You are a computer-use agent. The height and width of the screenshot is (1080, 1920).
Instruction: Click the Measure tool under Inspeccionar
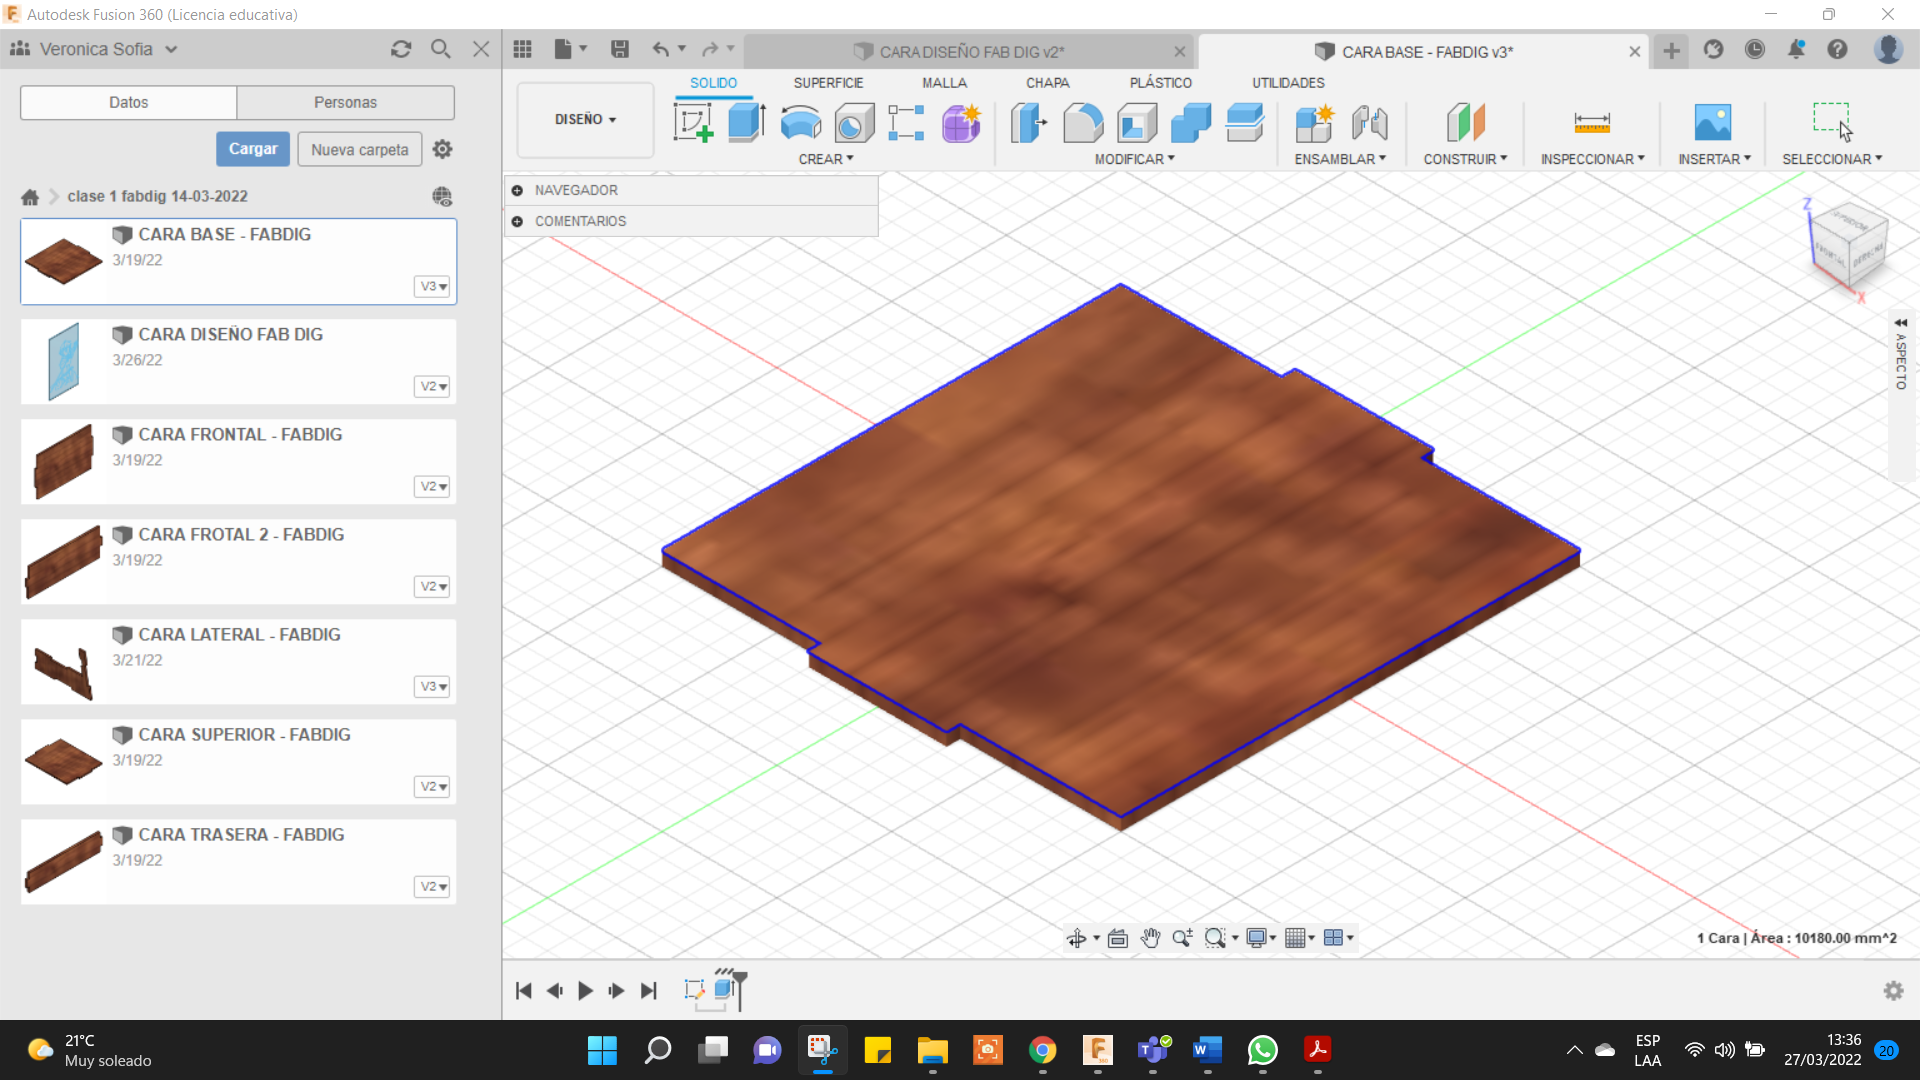point(1591,123)
